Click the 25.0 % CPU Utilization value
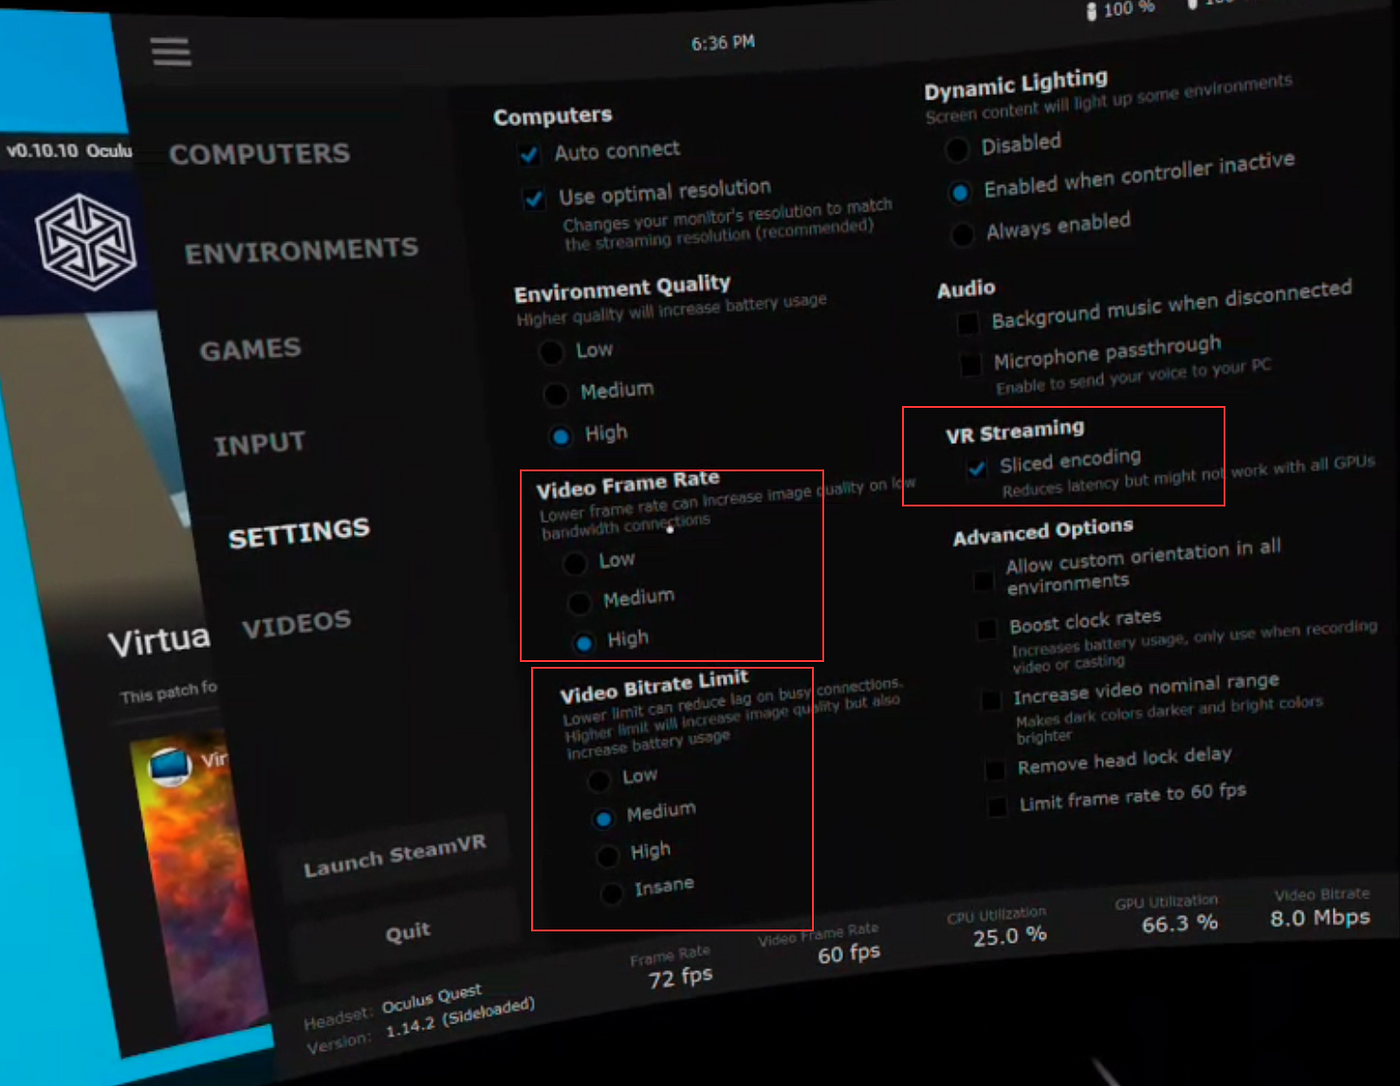The image size is (1400, 1086). (1010, 935)
